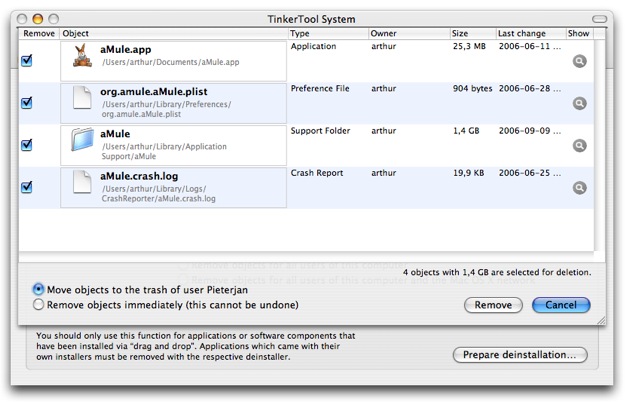Image resolution: width=630 pixels, height=402 pixels.
Task: Click the aMule.crash.log document icon
Action: (82, 182)
